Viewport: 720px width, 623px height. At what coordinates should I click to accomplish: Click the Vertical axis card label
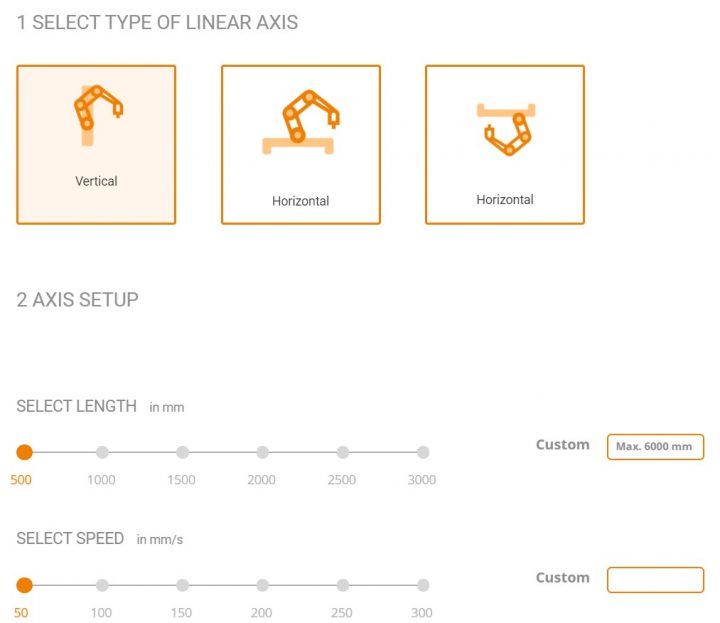pyautogui.click(x=96, y=181)
